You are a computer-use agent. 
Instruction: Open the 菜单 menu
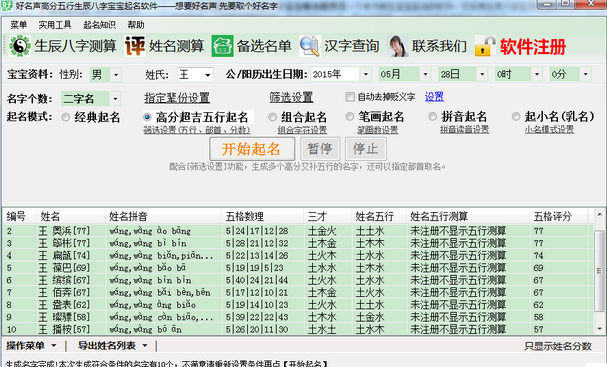click(x=19, y=25)
